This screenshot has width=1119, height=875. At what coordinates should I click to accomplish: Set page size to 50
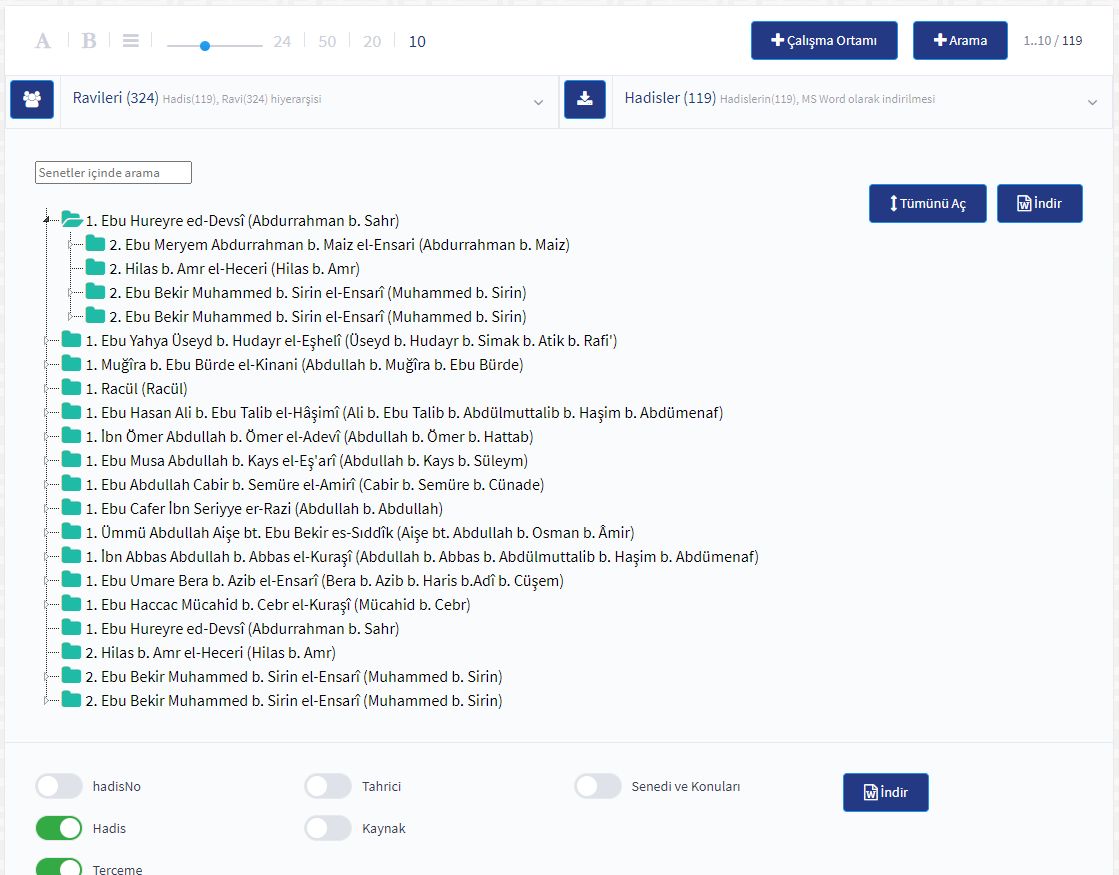tap(327, 41)
